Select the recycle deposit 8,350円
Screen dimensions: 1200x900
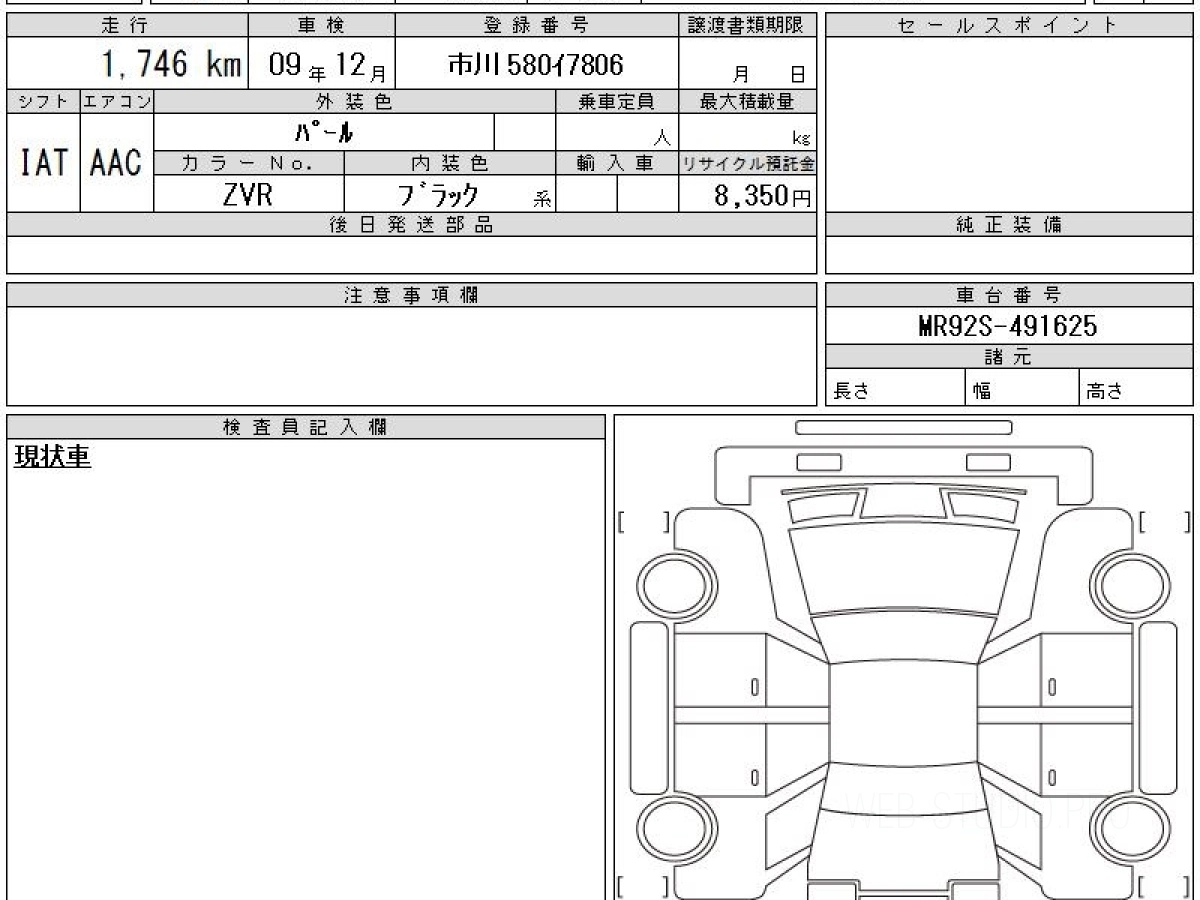(x=762, y=195)
